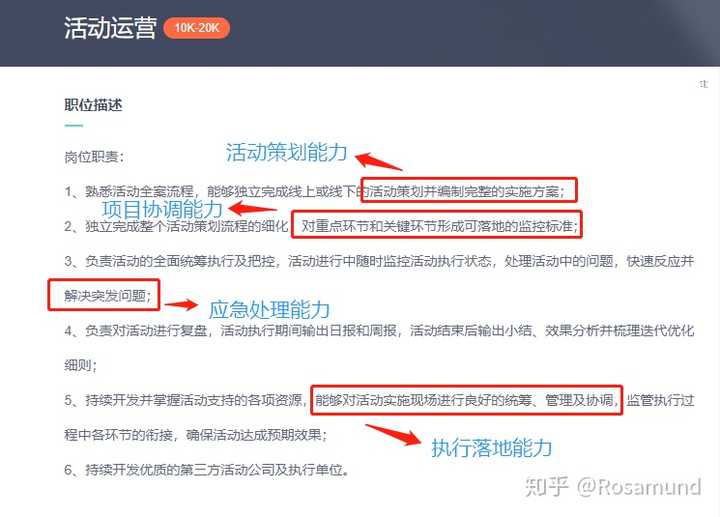This screenshot has height=517, width=720.
Task: Click the 职位描述 section heading
Action: pyautogui.click(x=93, y=105)
